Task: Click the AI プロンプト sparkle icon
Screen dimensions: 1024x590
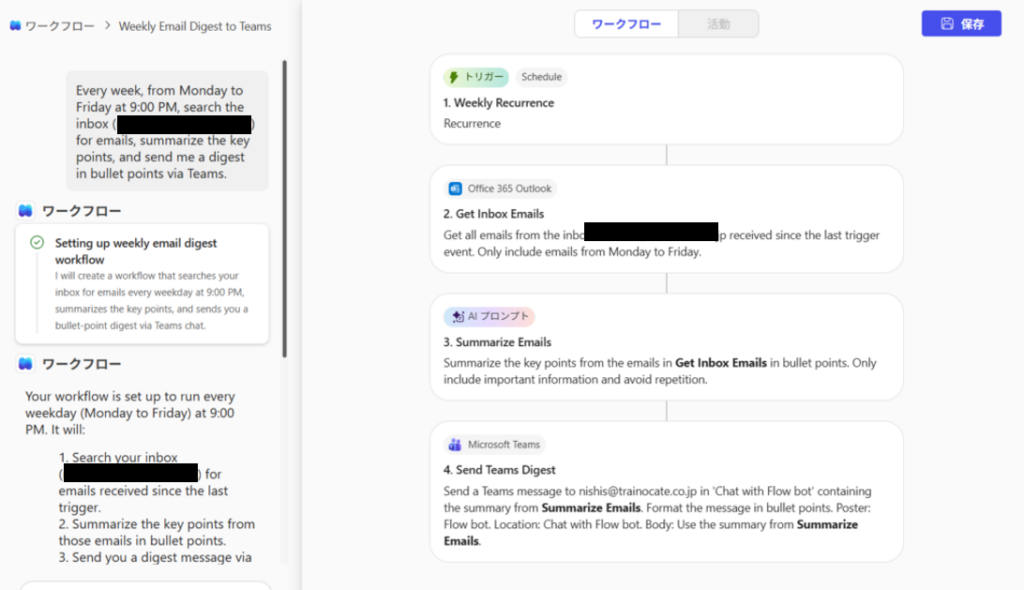Action: pyautogui.click(x=456, y=316)
